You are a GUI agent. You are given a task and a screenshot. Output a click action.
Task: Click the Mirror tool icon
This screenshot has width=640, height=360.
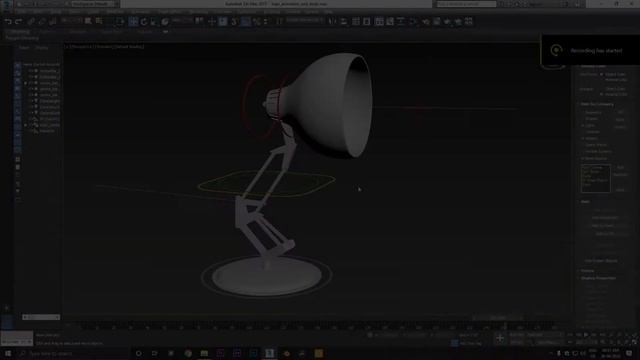[x=333, y=21]
